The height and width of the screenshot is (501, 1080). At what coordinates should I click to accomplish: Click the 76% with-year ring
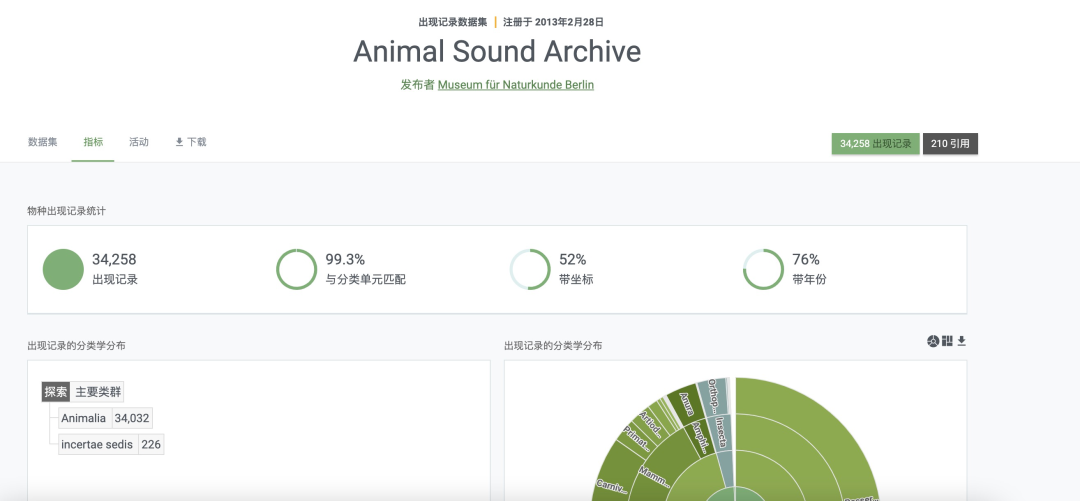pyautogui.click(x=763, y=270)
